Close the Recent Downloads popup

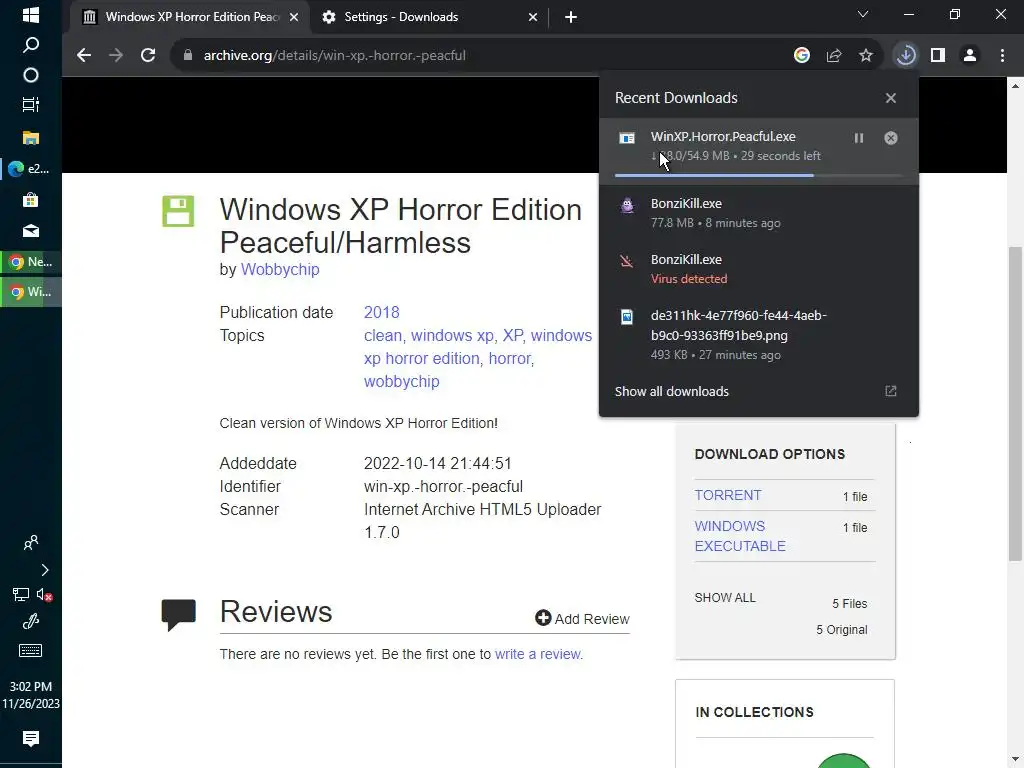tap(891, 98)
